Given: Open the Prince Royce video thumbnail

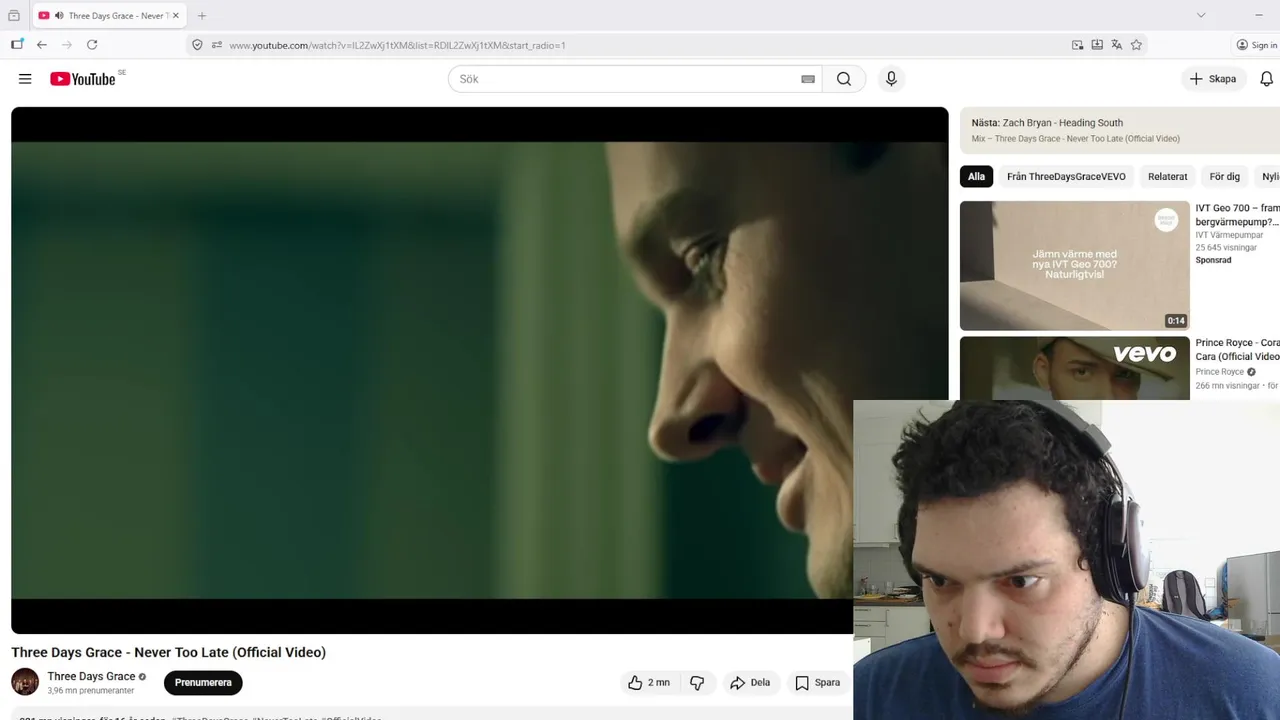Looking at the screenshot, I should click(1075, 368).
